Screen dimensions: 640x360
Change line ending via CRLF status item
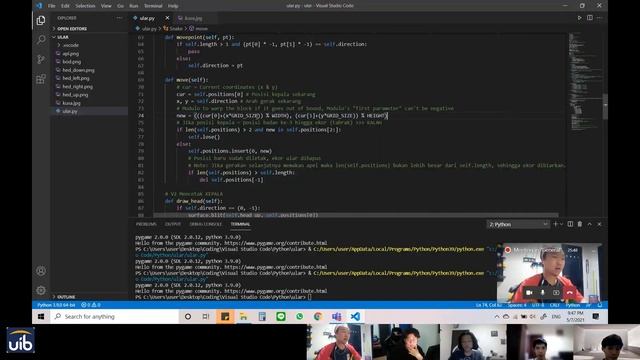tap(555, 305)
